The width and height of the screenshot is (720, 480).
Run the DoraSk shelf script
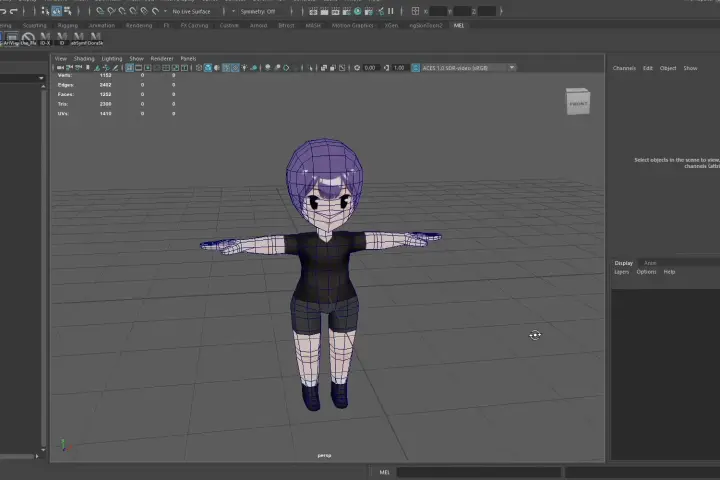(x=95, y=39)
